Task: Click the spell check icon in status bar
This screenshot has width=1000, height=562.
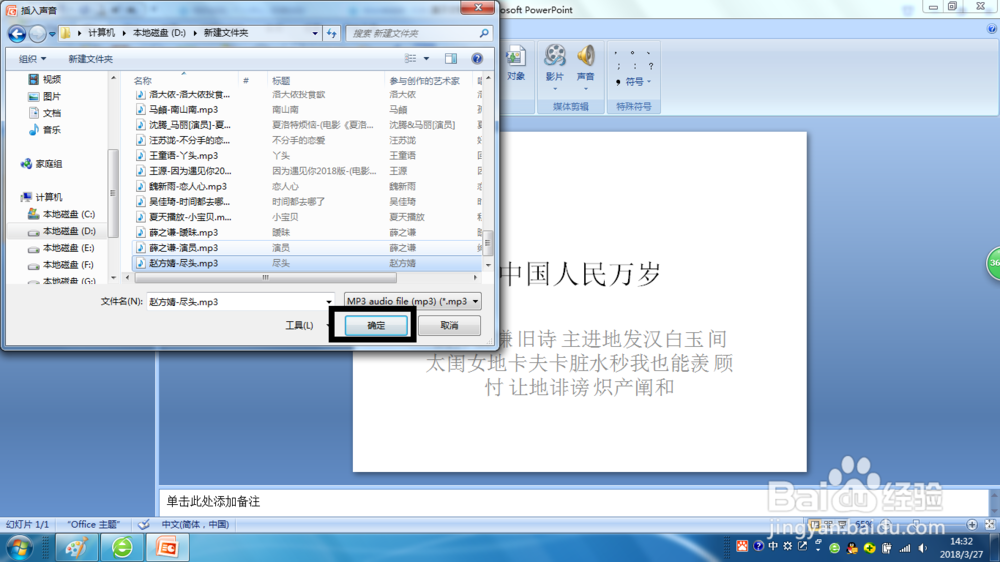Action: 144,524
